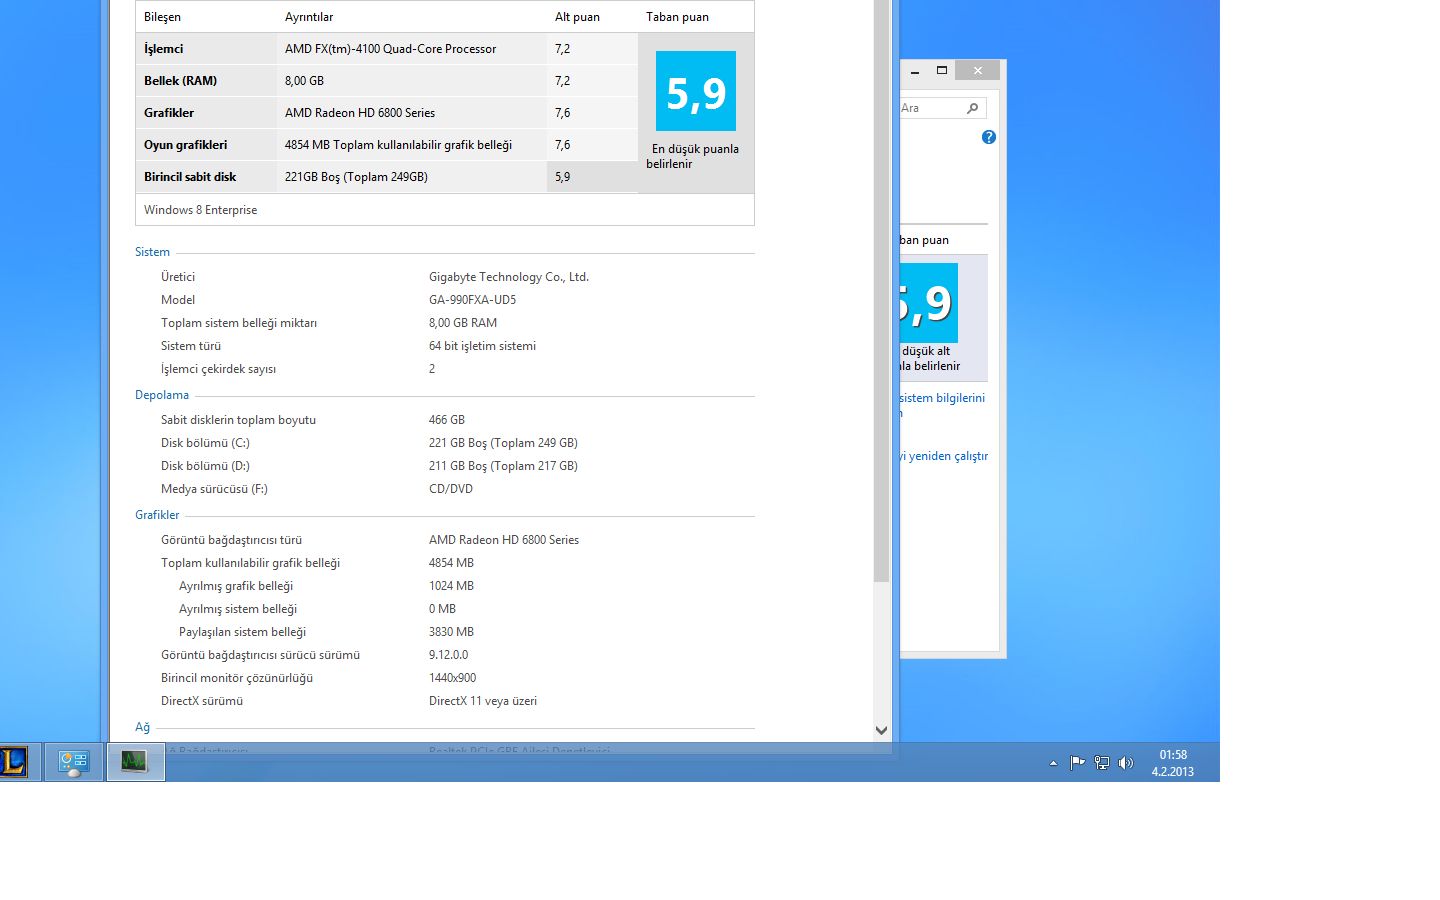Open the volume speaker icon in system tray
The image size is (1440, 900).
(1126, 762)
